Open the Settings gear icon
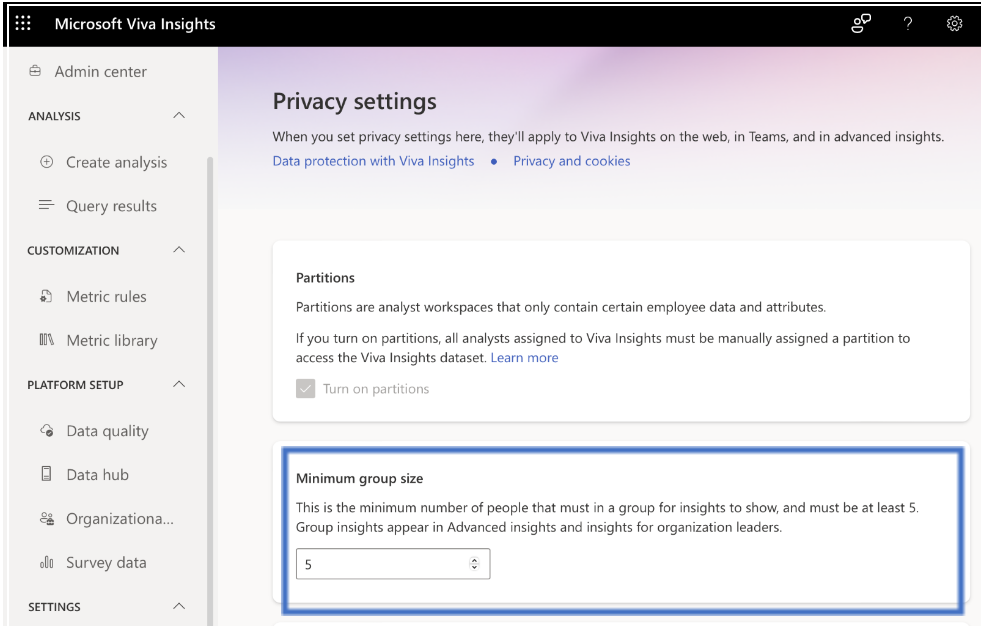 click(x=954, y=24)
